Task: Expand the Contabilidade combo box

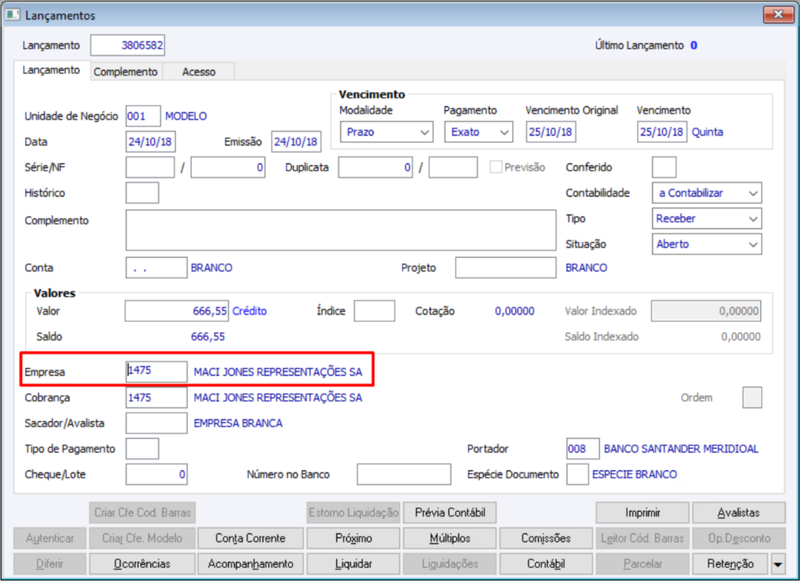Action: coord(707,193)
